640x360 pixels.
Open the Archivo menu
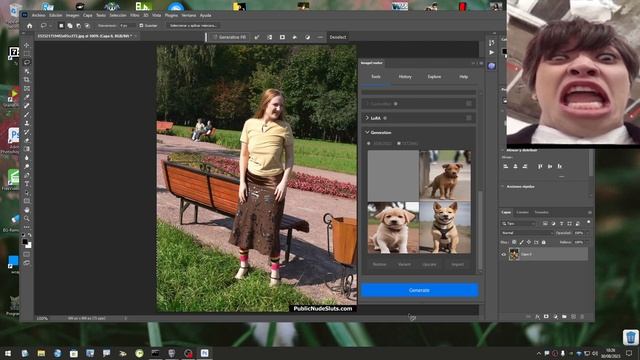tap(38, 15)
